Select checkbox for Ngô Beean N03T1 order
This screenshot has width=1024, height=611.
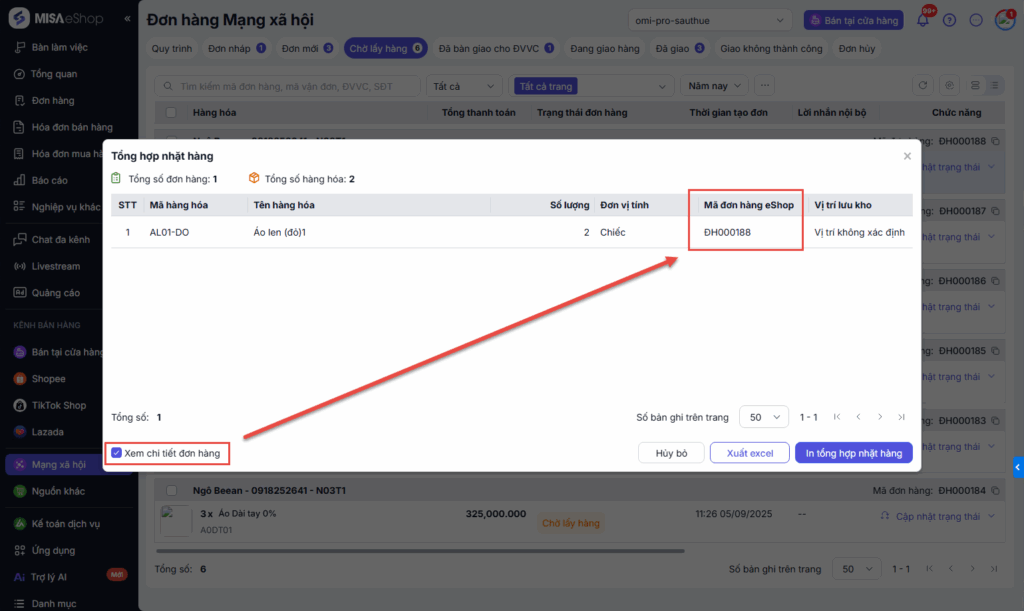pos(171,490)
